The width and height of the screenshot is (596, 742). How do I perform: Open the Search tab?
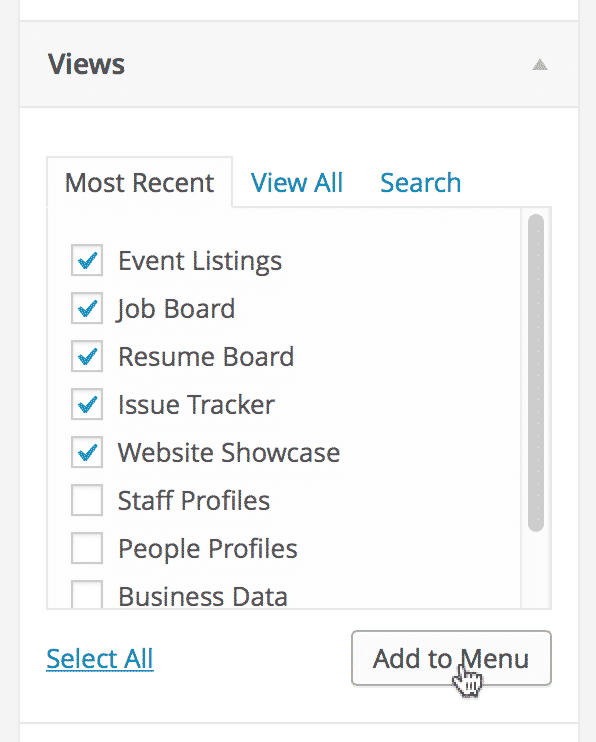click(420, 183)
